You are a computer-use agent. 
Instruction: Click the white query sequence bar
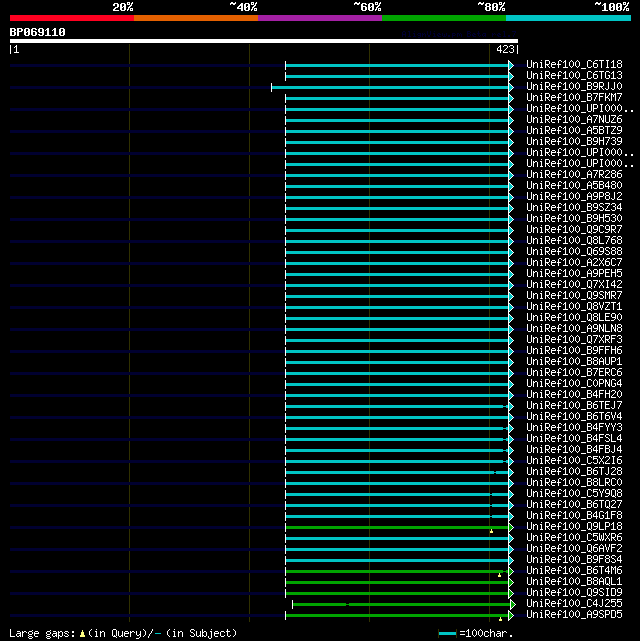[x=264, y=41]
